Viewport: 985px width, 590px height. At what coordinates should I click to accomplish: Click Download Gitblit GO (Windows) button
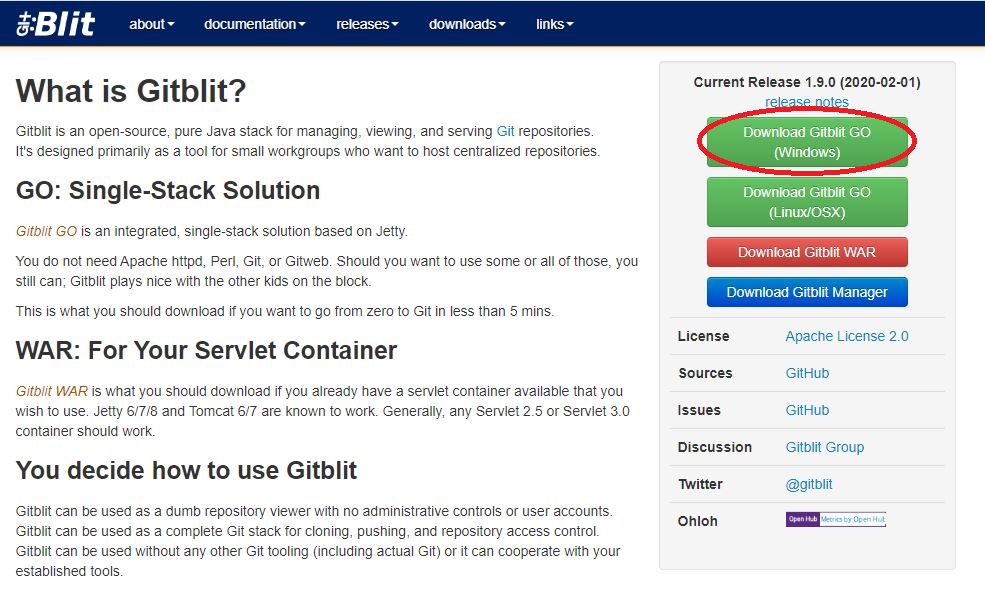tap(806, 143)
